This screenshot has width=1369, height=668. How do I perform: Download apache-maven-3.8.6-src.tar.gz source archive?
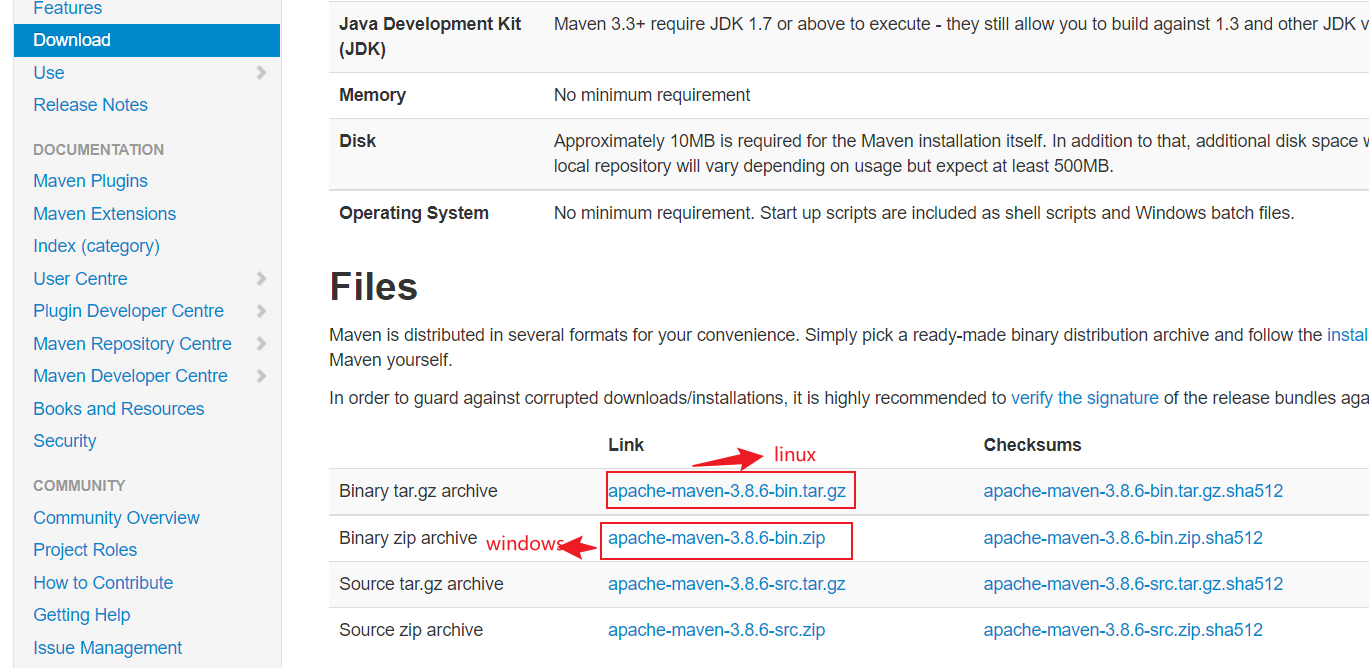pos(726,584)
